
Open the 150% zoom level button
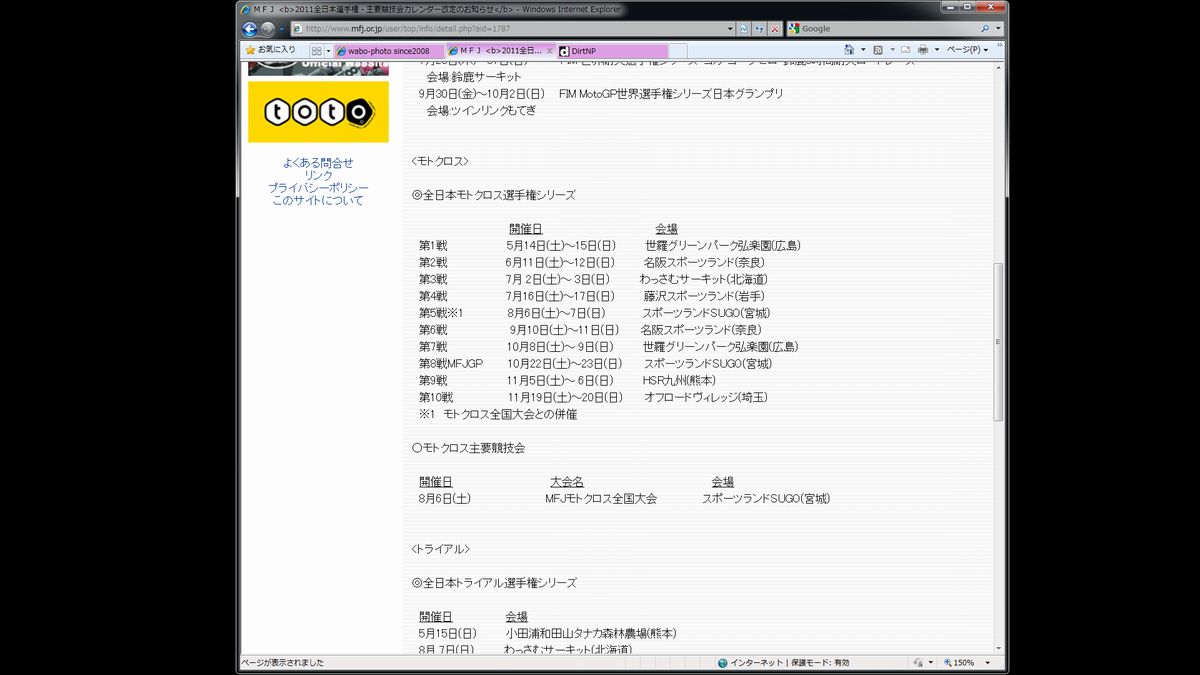960,662
